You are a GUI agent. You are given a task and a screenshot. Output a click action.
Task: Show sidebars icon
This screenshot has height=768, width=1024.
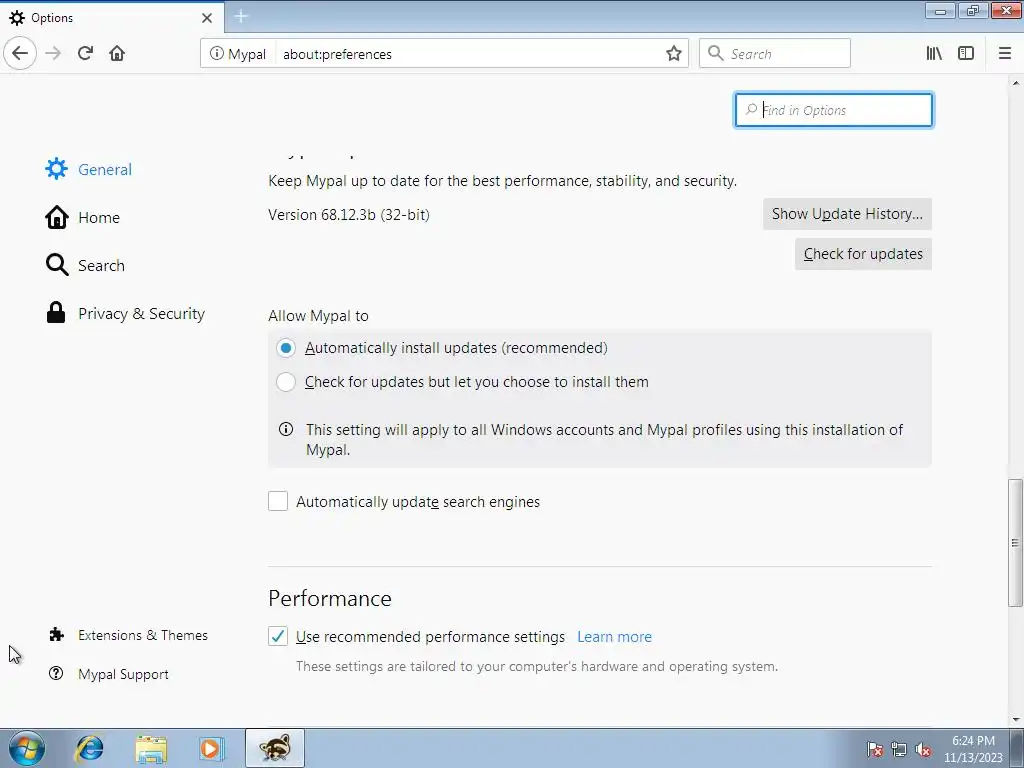(966, 54)
